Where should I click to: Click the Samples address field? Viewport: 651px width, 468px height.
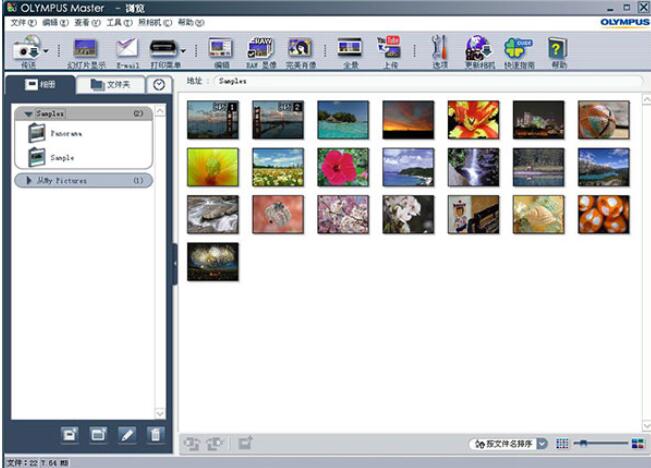click(428, 81)
